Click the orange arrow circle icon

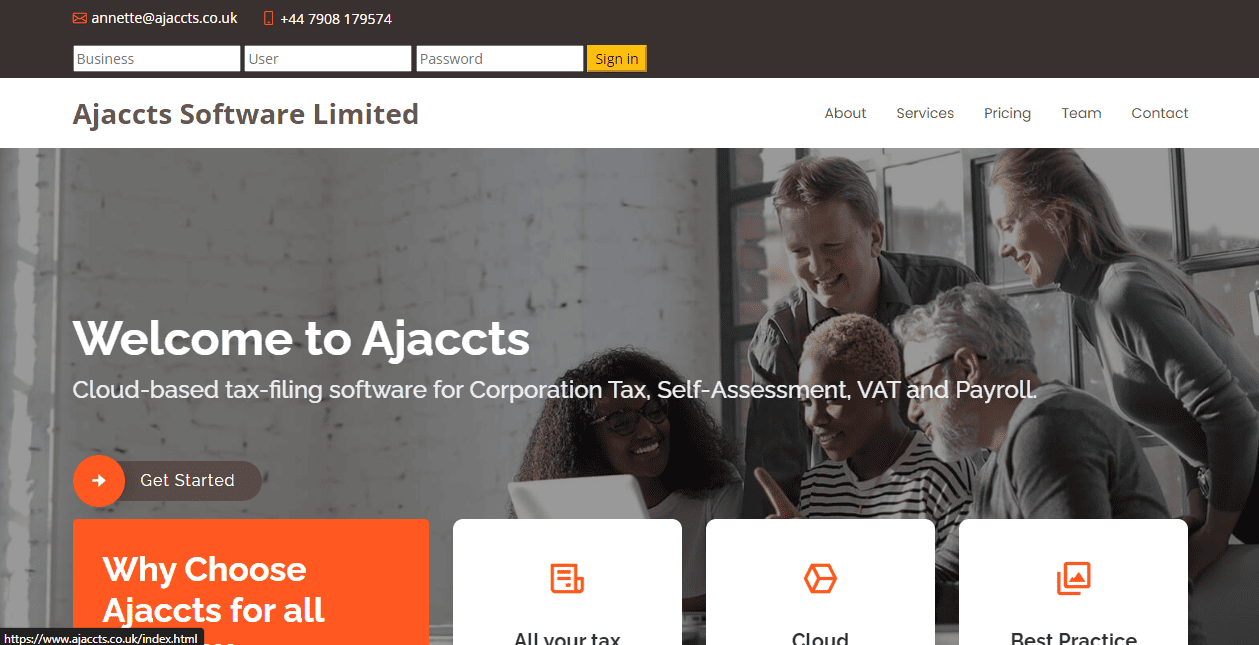[99, 481]
